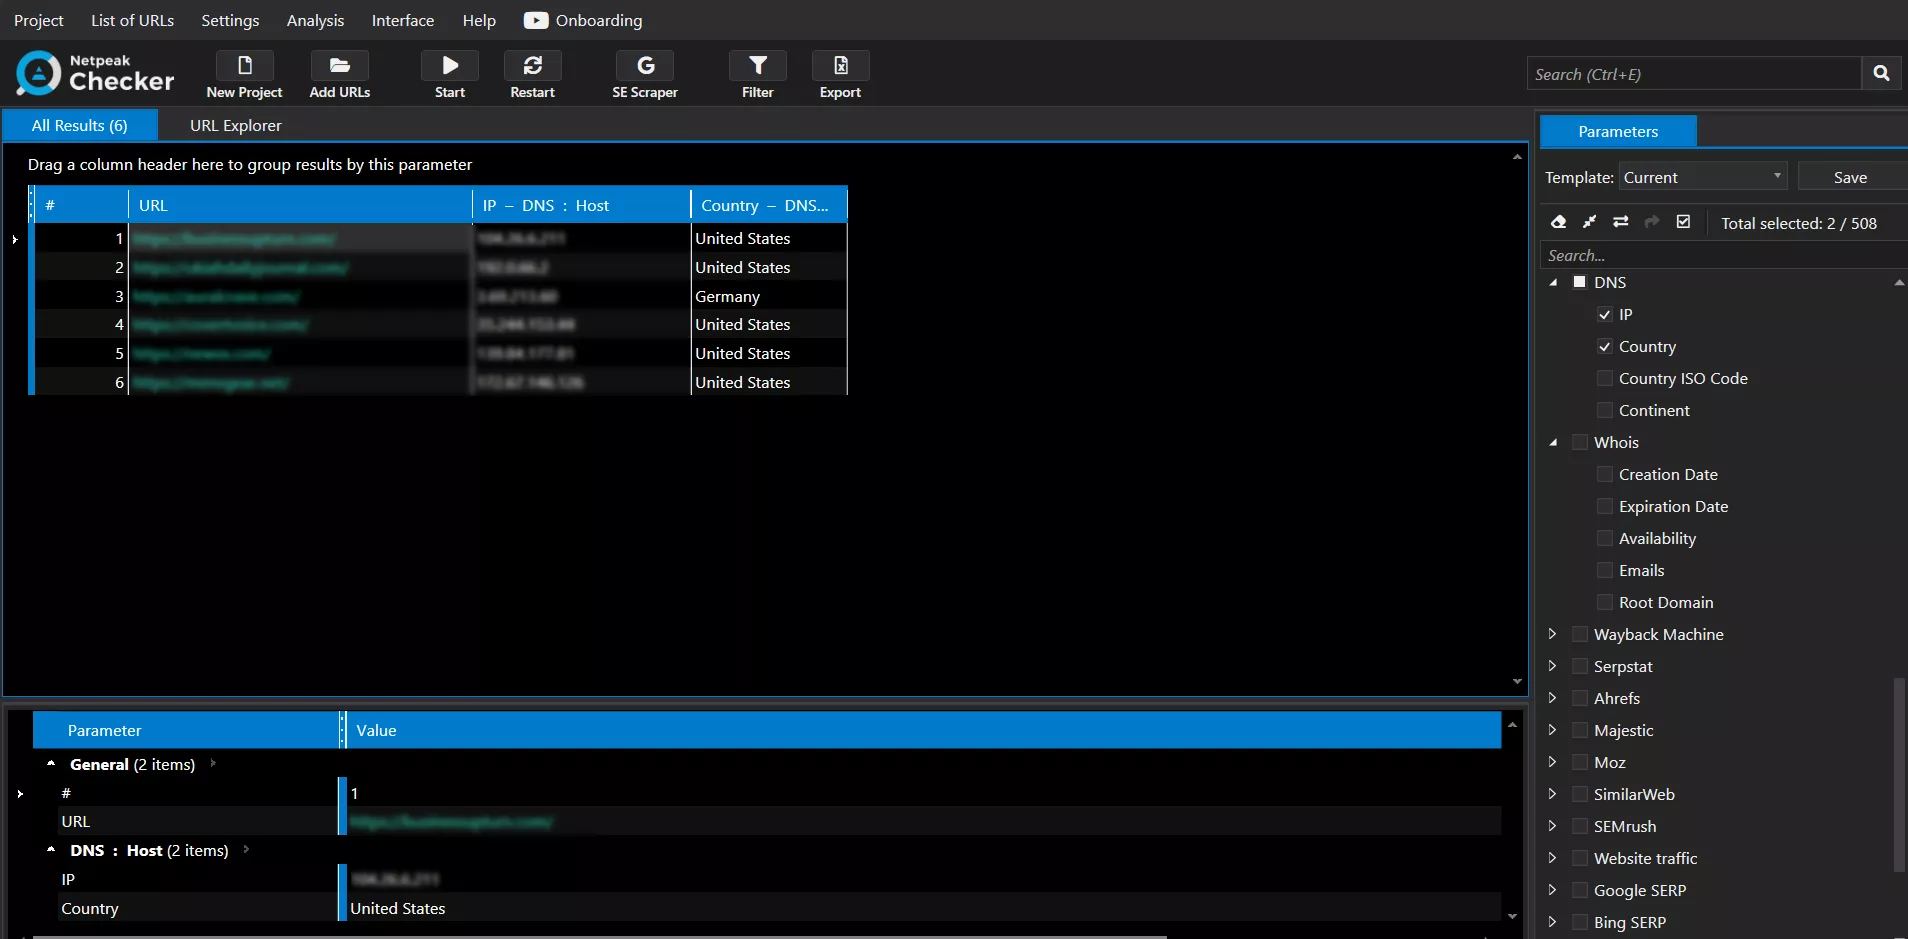This screenshot has height=939, width=1908.
Task: Click the eraser icon in the Parameters panel
Action: [x=1558, y=222]
